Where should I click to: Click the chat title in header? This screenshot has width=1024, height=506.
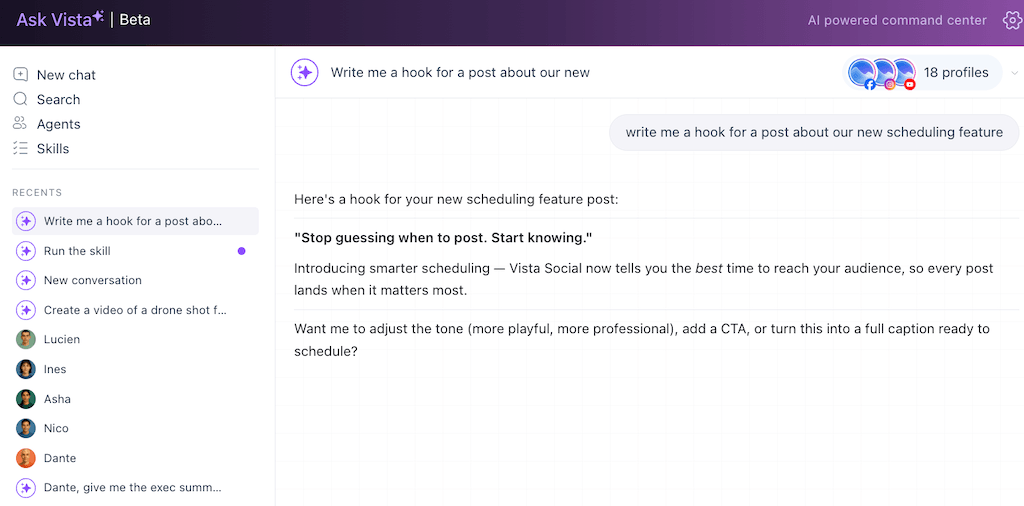click(x=460, y=72)
